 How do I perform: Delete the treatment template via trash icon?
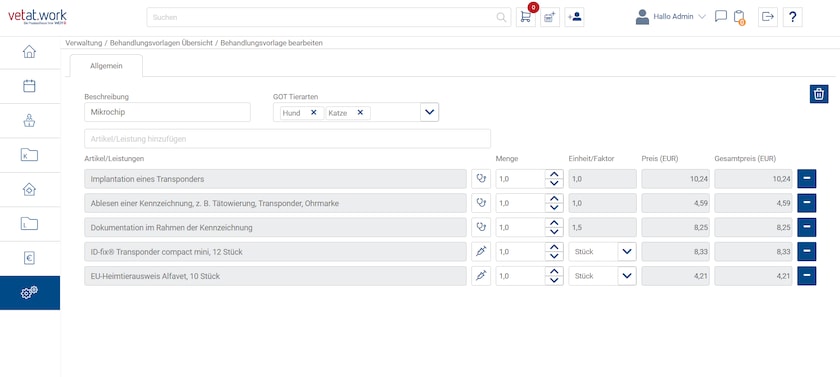pyautogui.click(x=819, y=94)
